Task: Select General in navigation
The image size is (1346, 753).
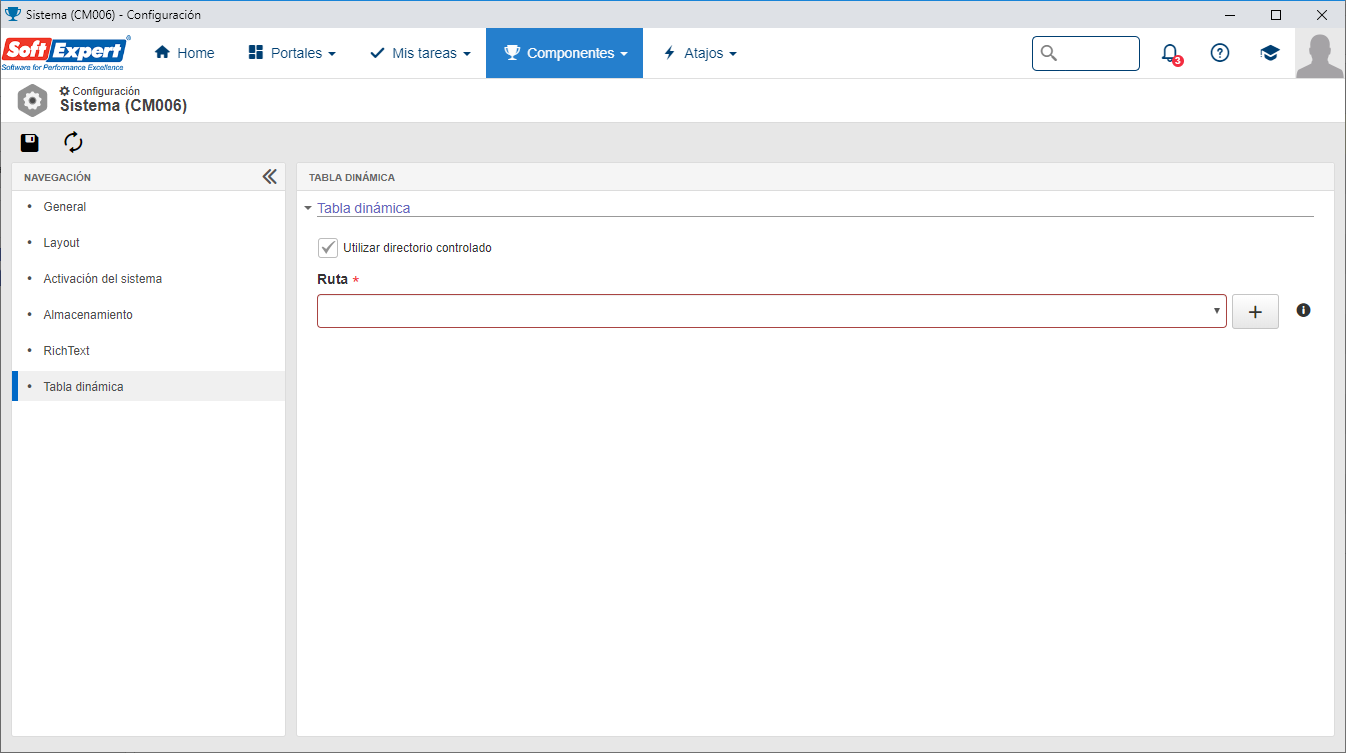Action: (149, 207)
